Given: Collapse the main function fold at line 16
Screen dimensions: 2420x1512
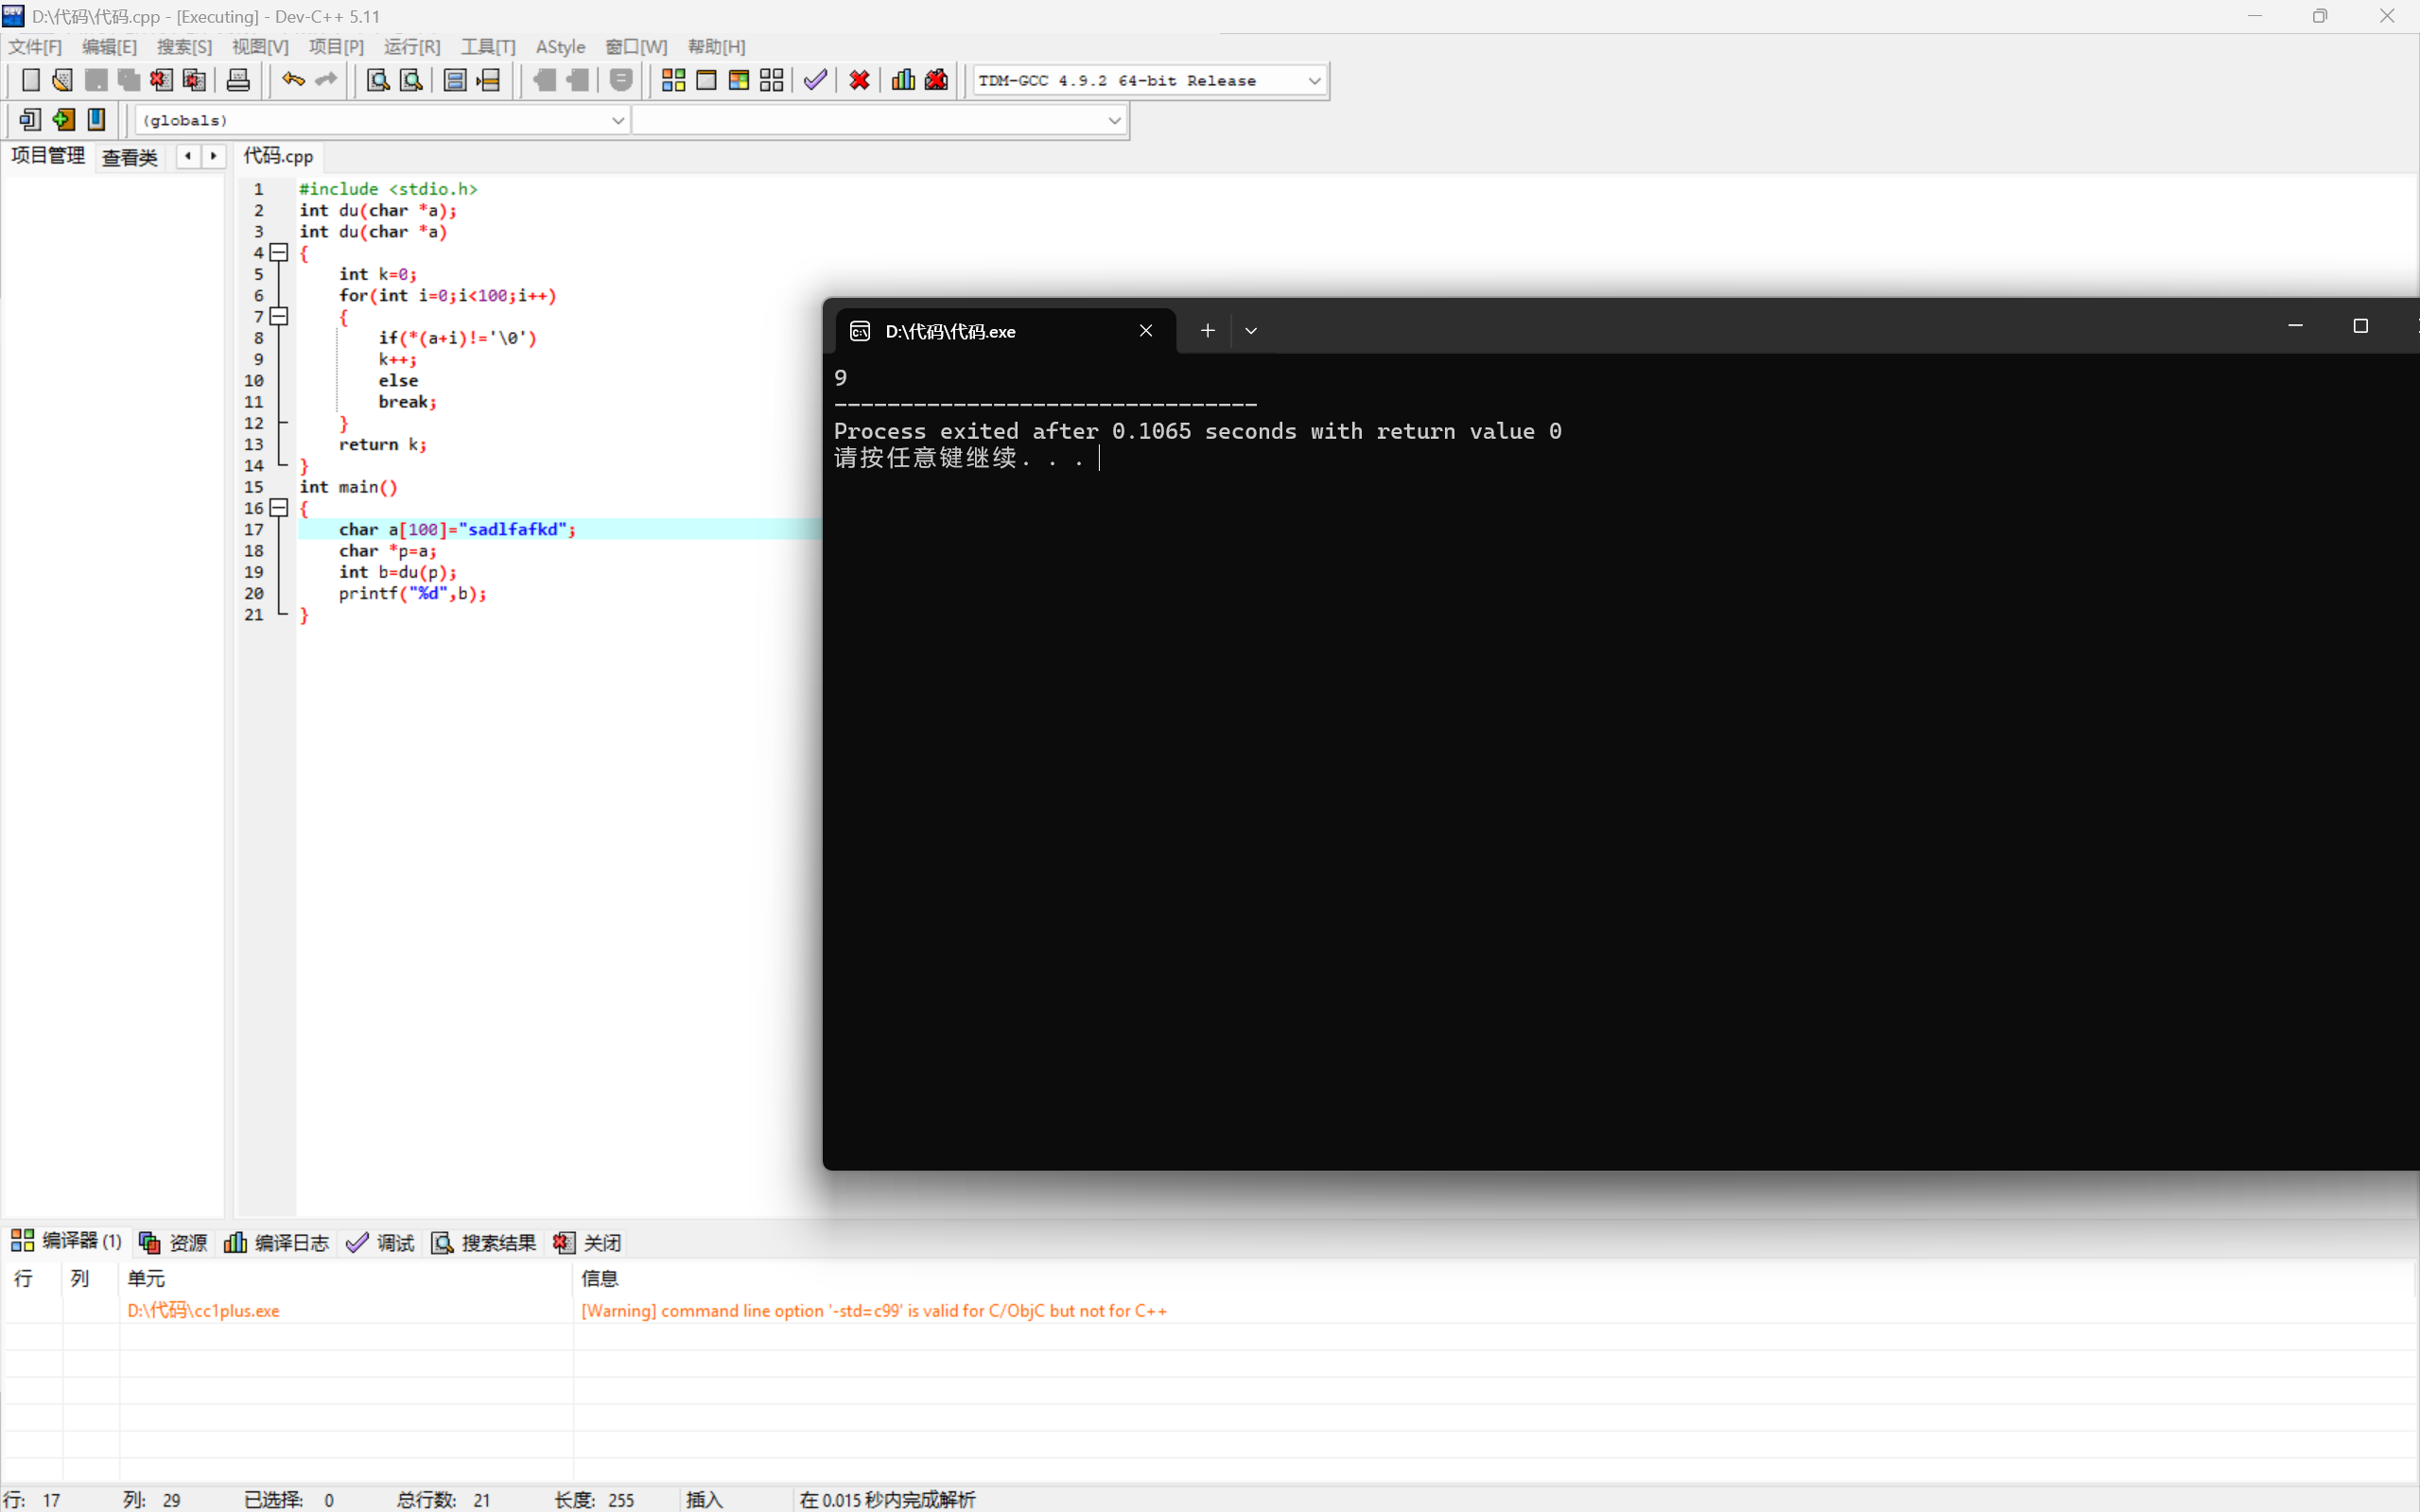Looking at the screenshot, I should click(280, 508).
